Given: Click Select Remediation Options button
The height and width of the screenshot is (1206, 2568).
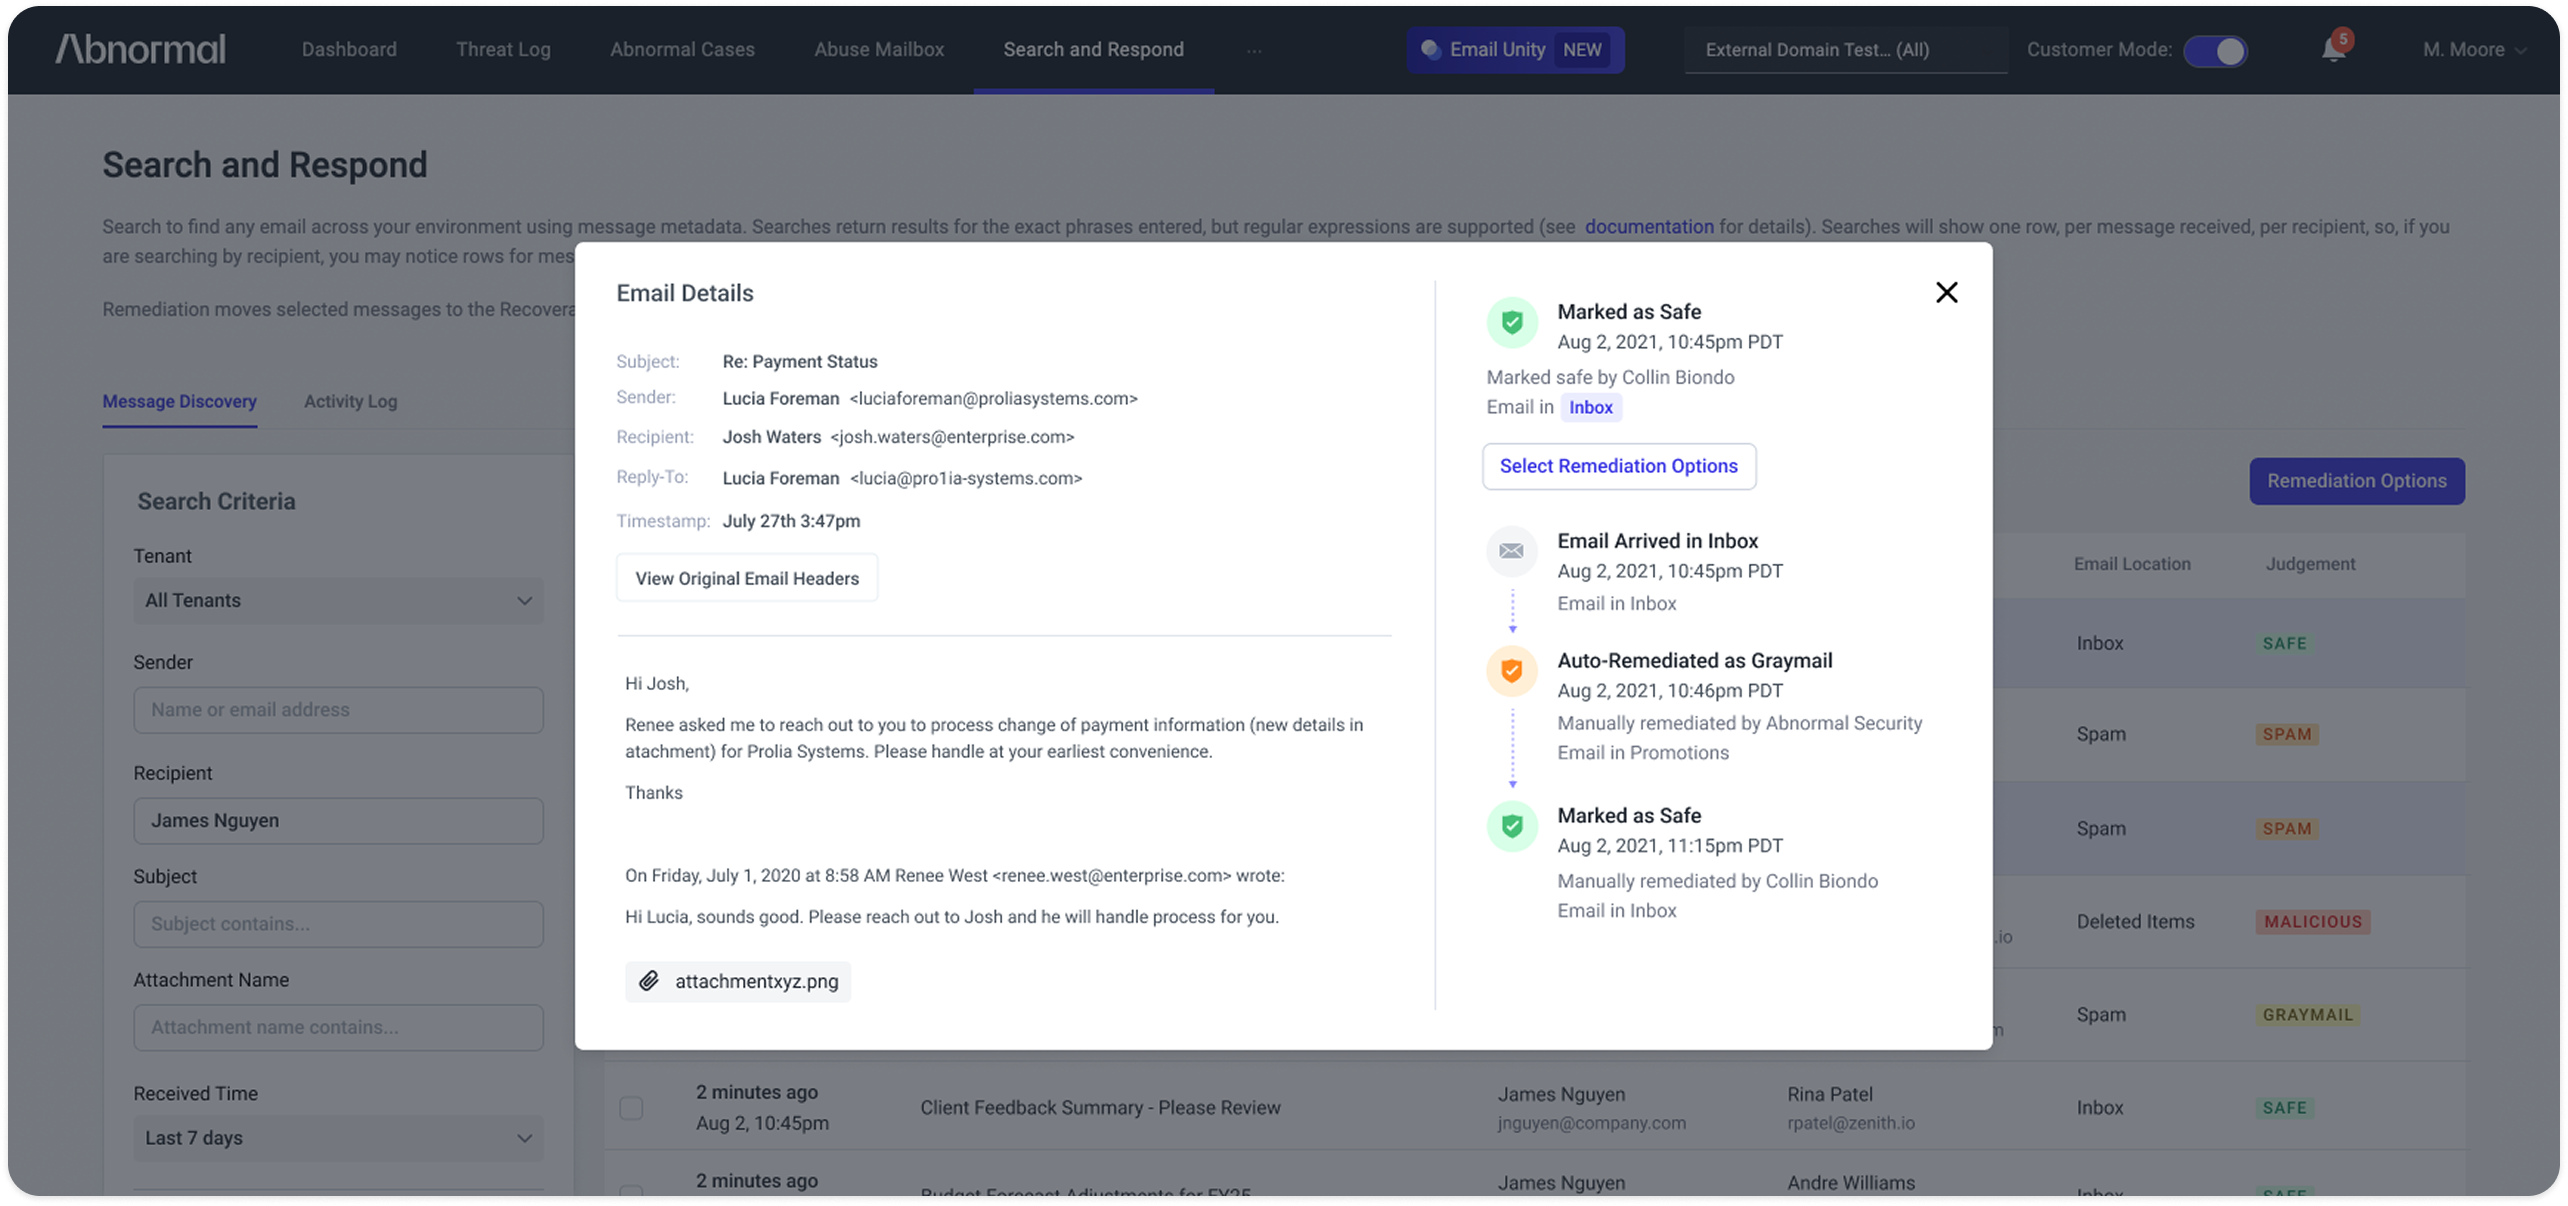Looking at the screenshot, I should 1618,466.
